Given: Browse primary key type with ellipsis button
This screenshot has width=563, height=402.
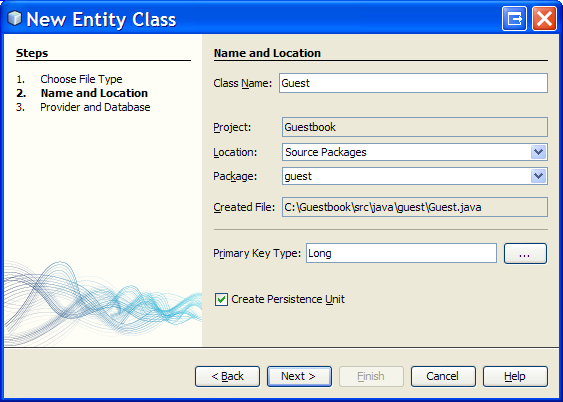Looking at the screenshot, I should pos(525,253).
